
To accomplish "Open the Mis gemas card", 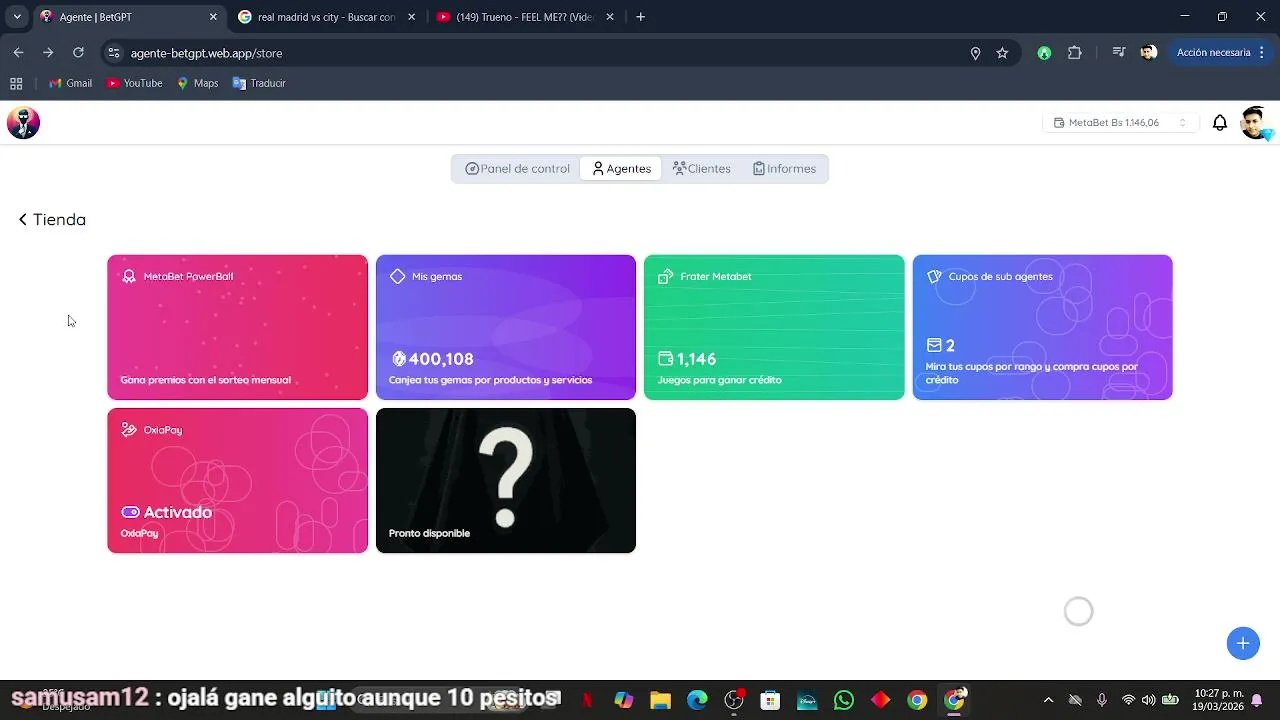I will 506,327.
